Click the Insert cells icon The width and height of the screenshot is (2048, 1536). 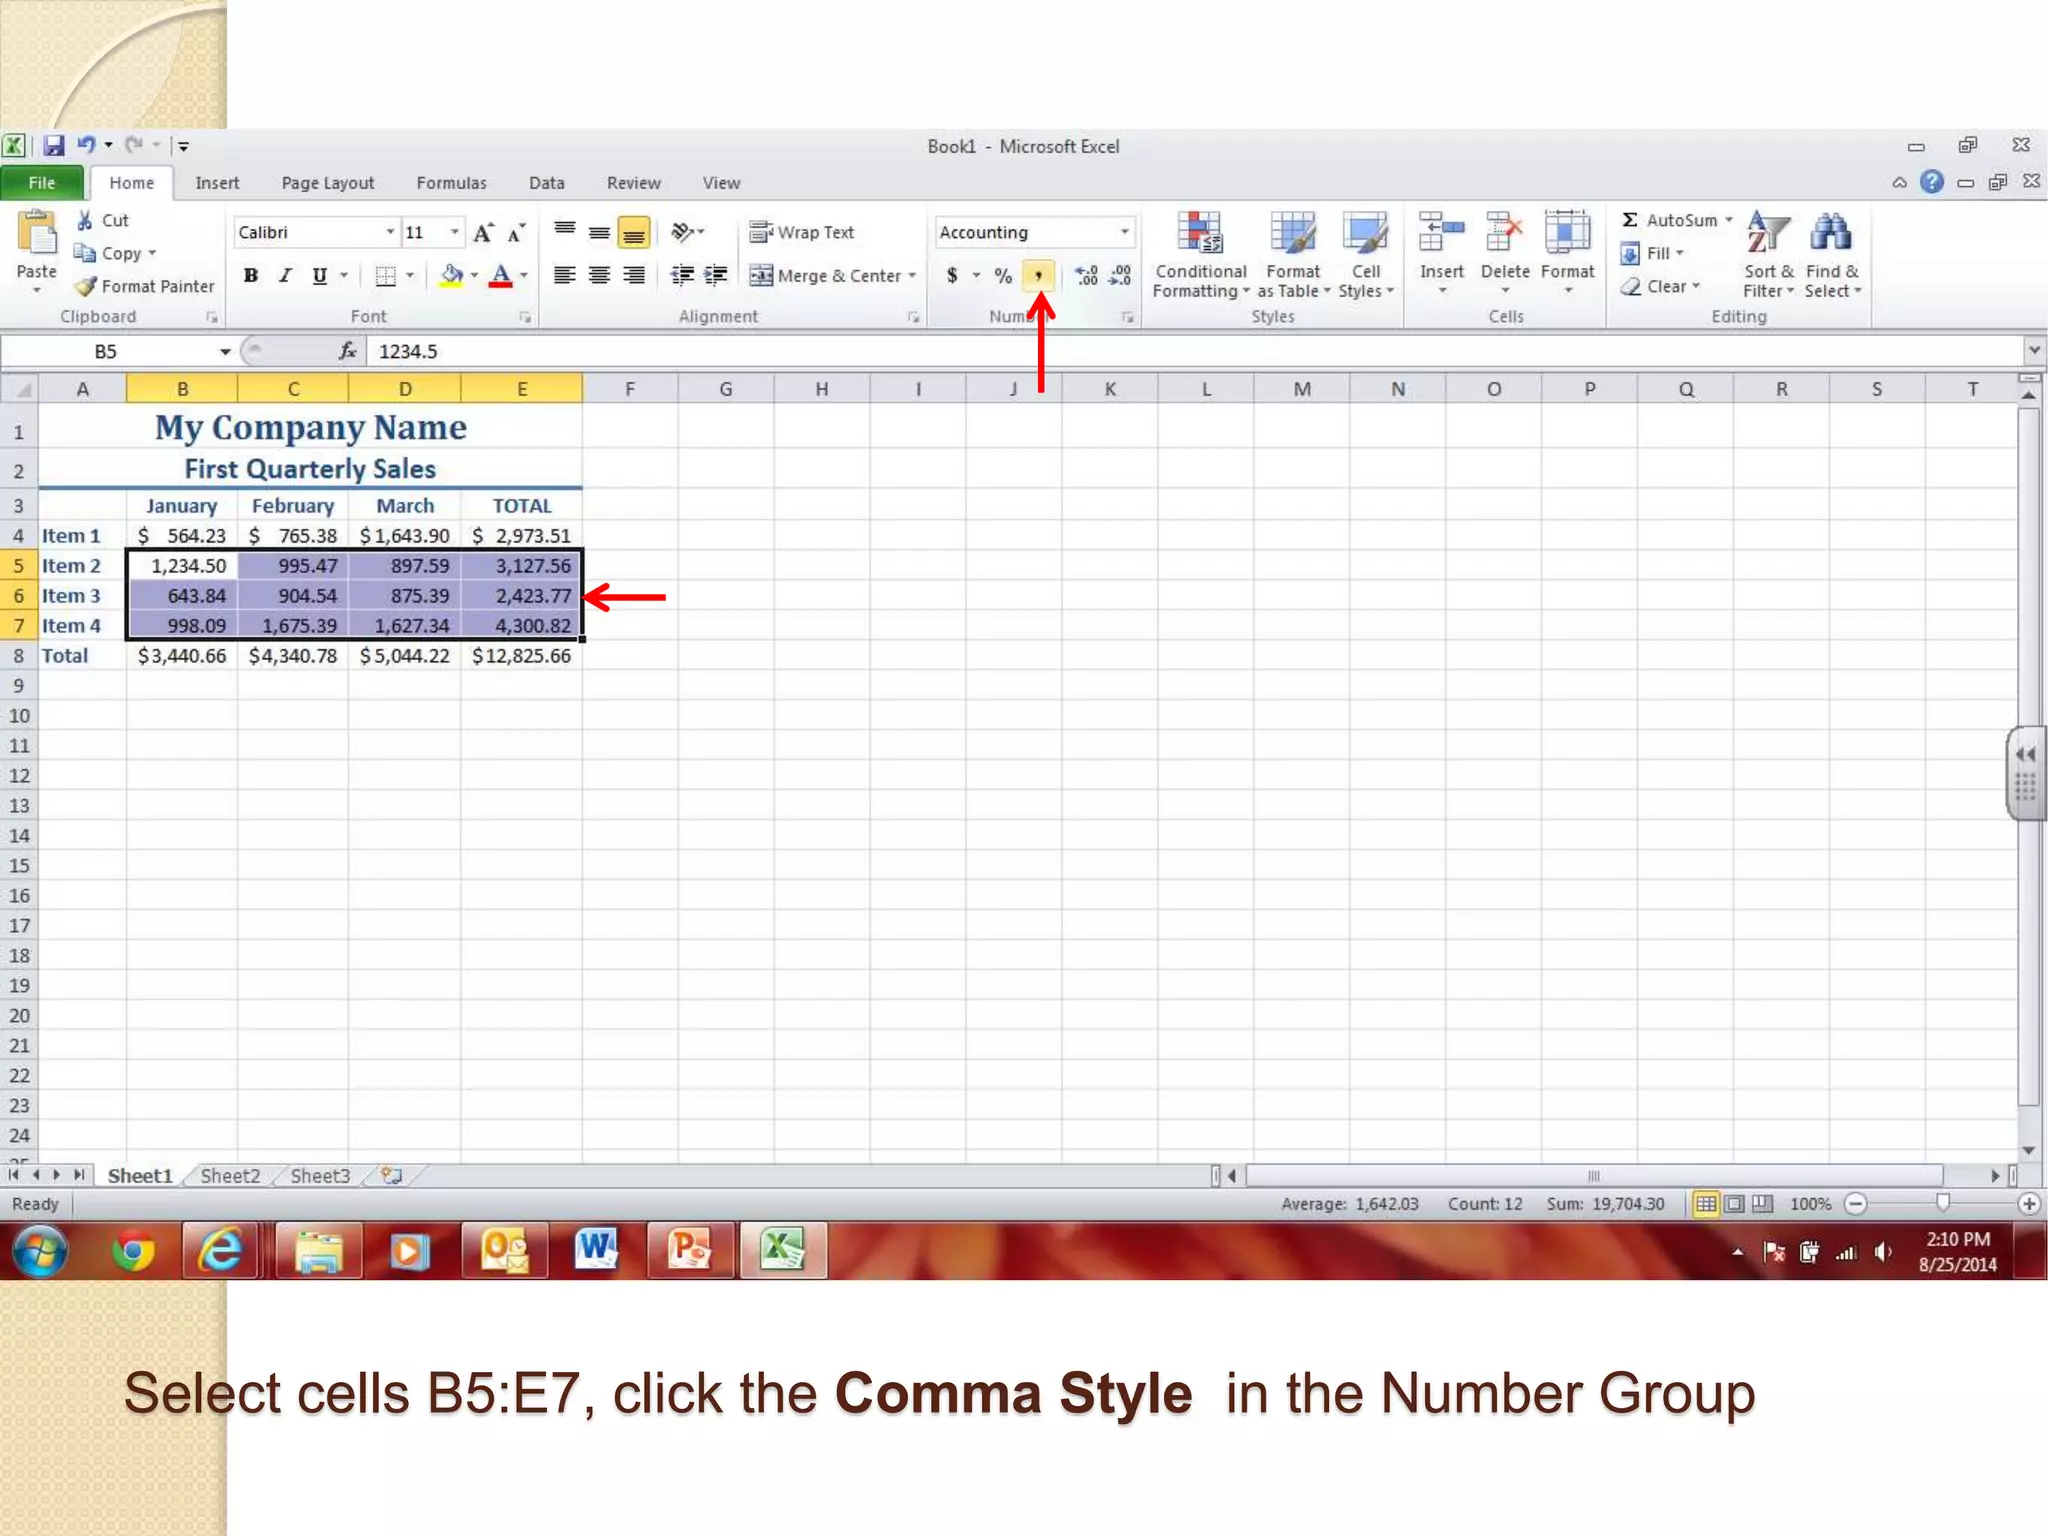point(1441,234)
